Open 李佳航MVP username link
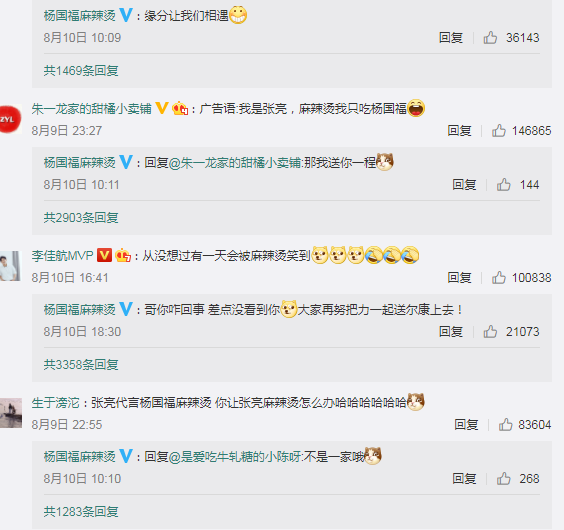This screenshot has height=530, width=564. coord(62,256)
